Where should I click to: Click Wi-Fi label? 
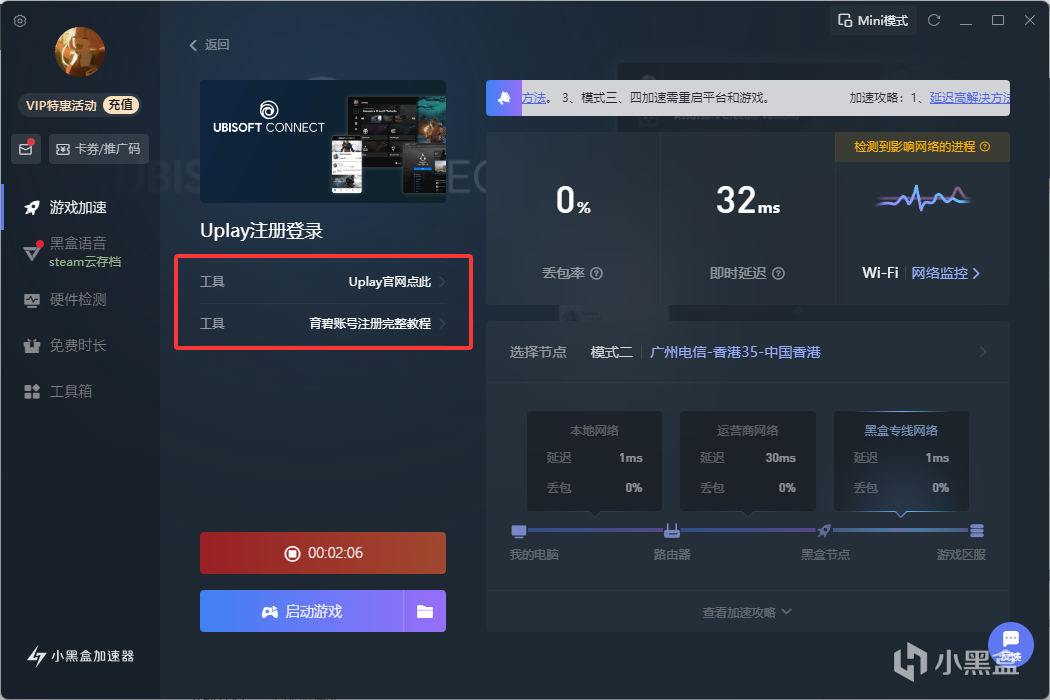880,273
